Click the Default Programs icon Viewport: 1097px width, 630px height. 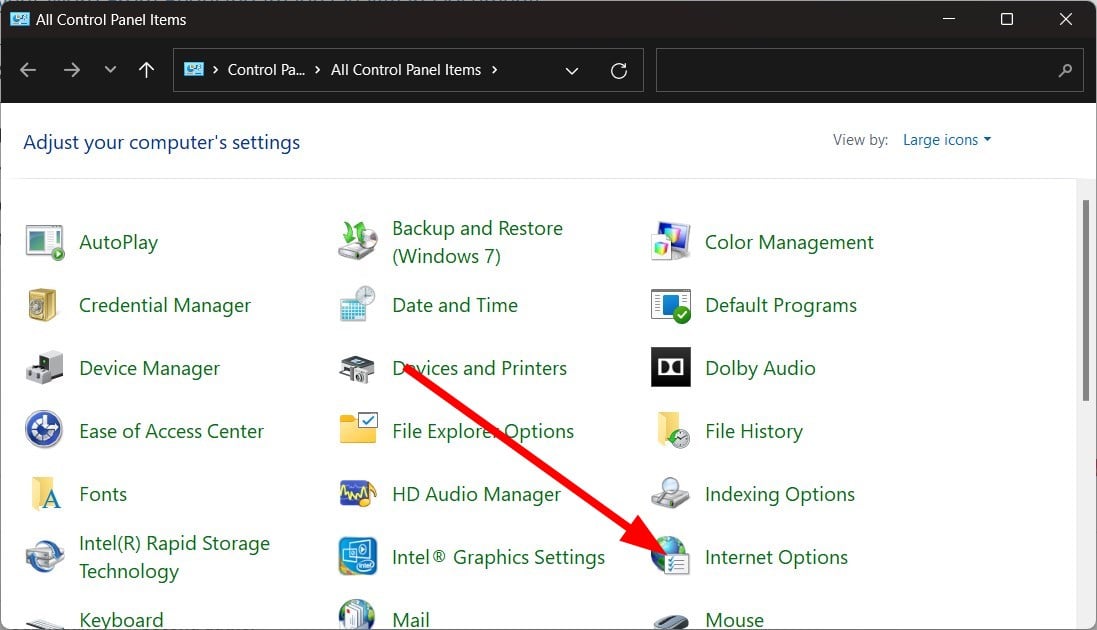(x=670, y=306)
